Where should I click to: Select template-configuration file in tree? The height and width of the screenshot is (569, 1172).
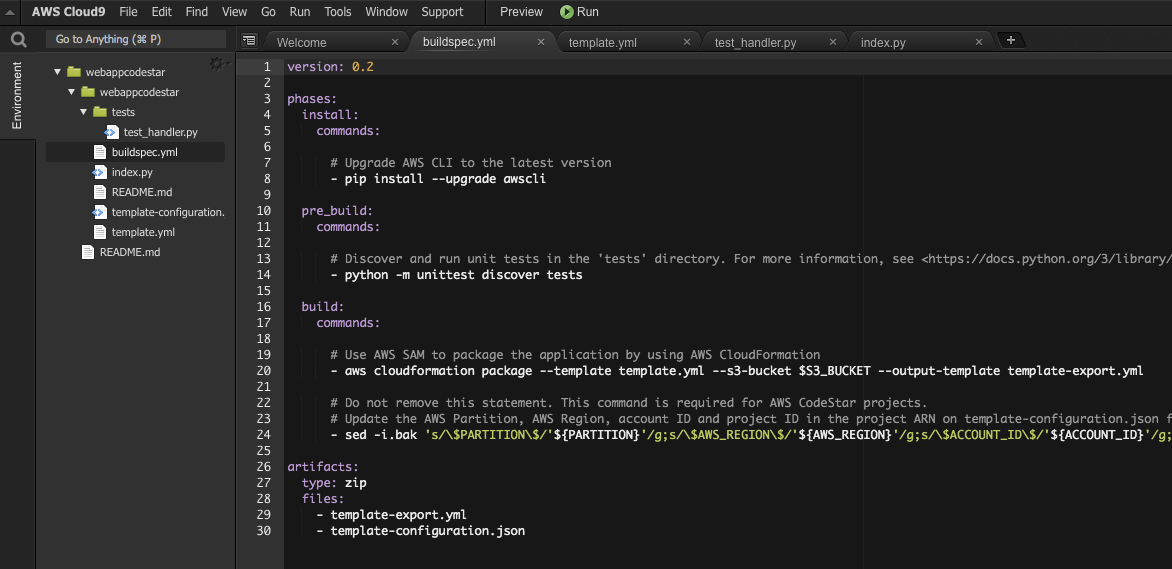point(167,212)
